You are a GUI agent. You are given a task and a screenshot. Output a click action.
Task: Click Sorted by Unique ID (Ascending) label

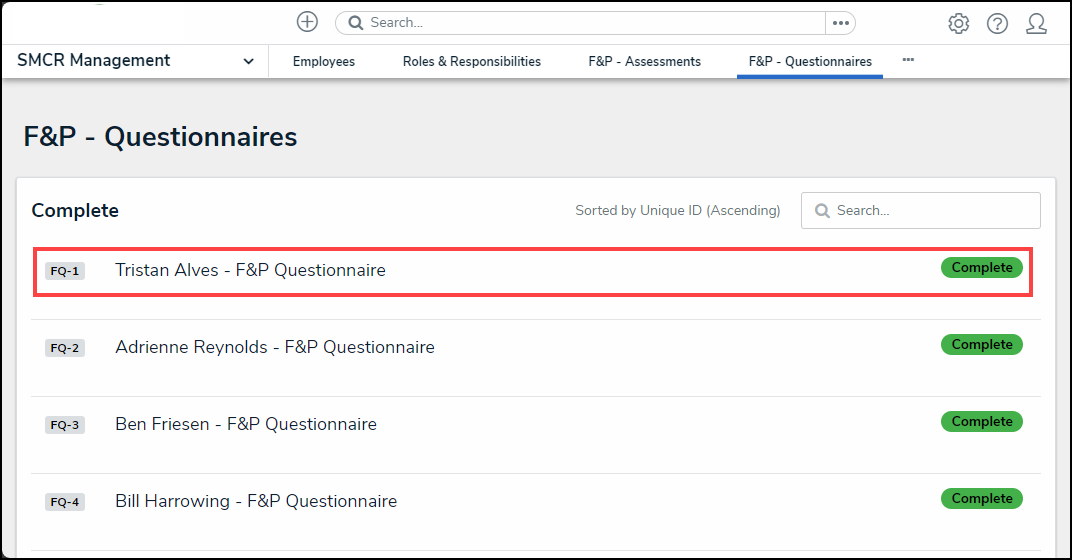coord(678,211)
